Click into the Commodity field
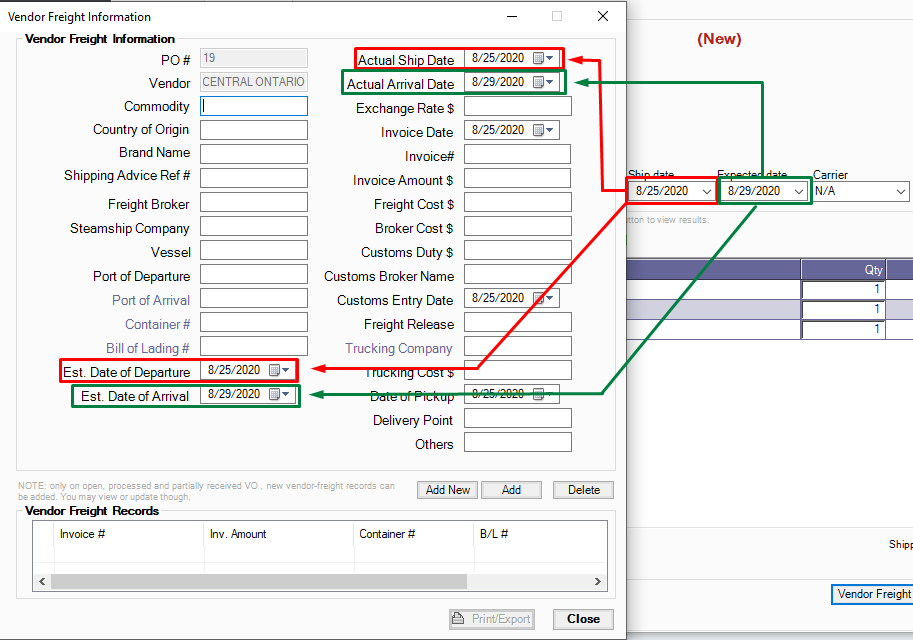 (253, 106)
